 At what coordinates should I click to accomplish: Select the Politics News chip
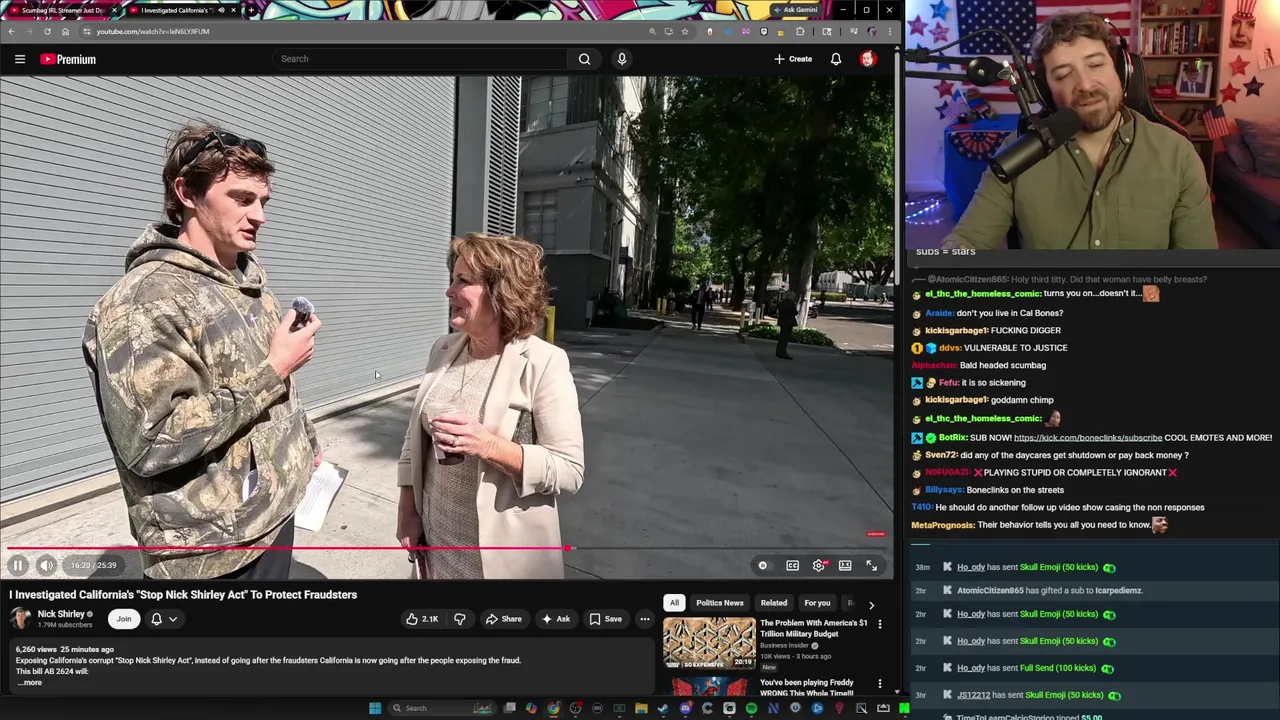[720, 603]
